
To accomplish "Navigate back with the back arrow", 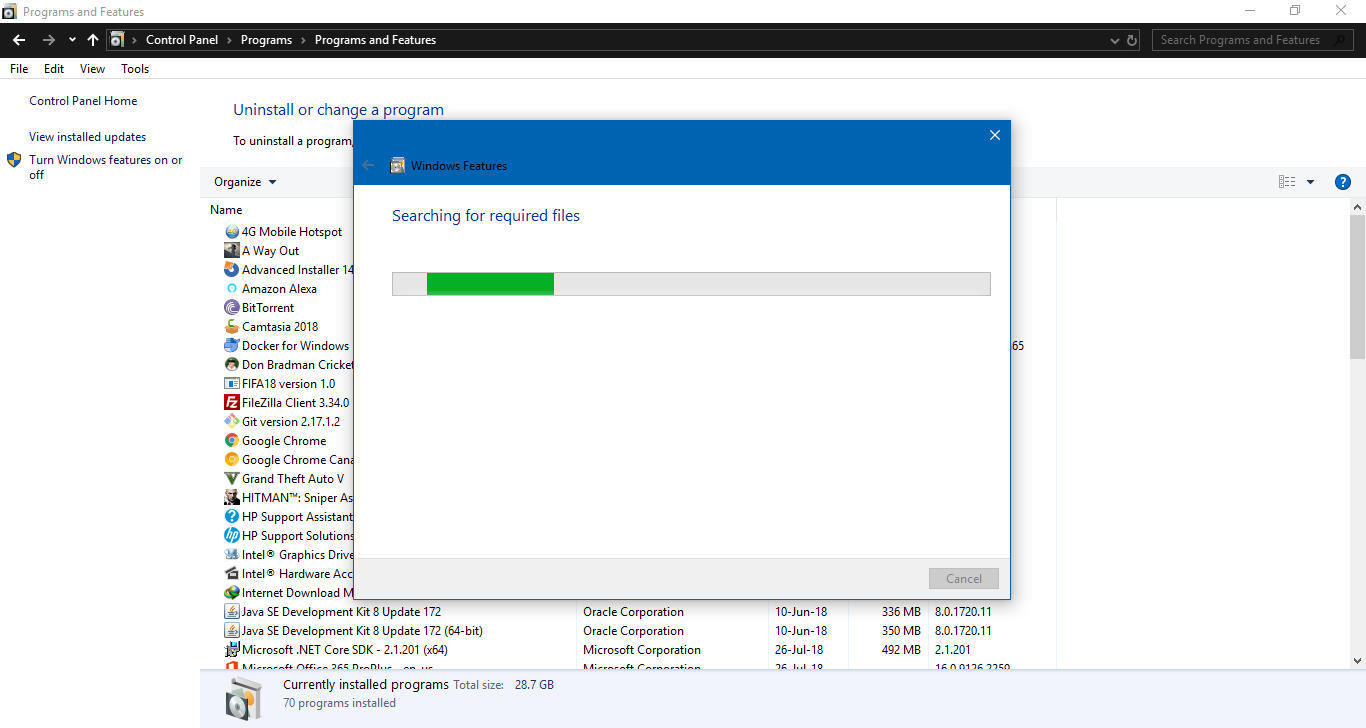I will 19,40.
